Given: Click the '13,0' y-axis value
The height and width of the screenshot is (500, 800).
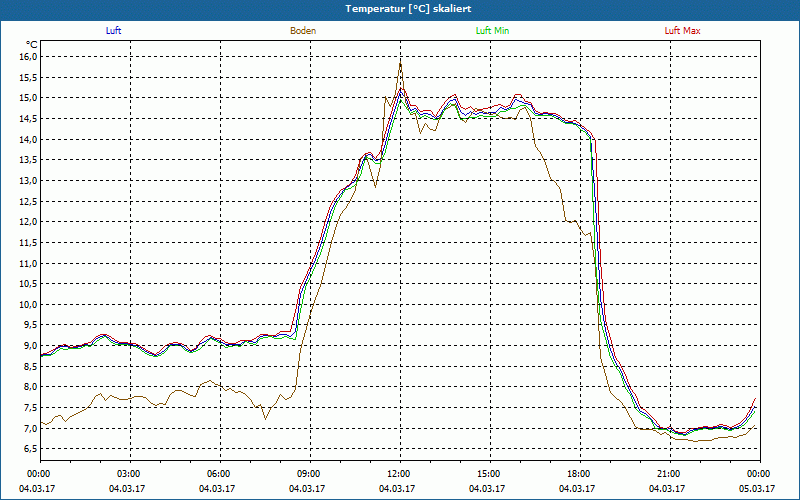Looking at the screenshot, I should coord(29,181).
